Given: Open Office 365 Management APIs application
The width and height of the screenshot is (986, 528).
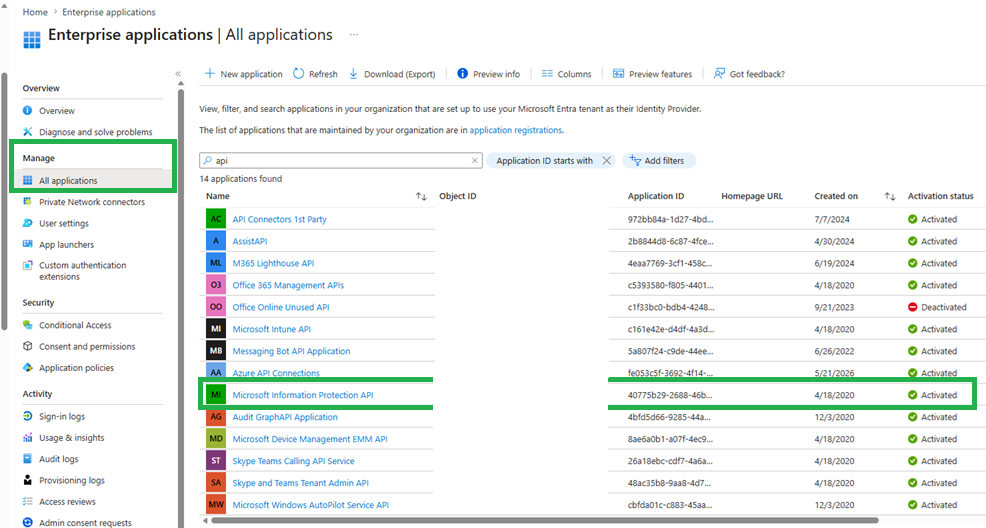Looking at the screenshot, I should pos(288,285).
